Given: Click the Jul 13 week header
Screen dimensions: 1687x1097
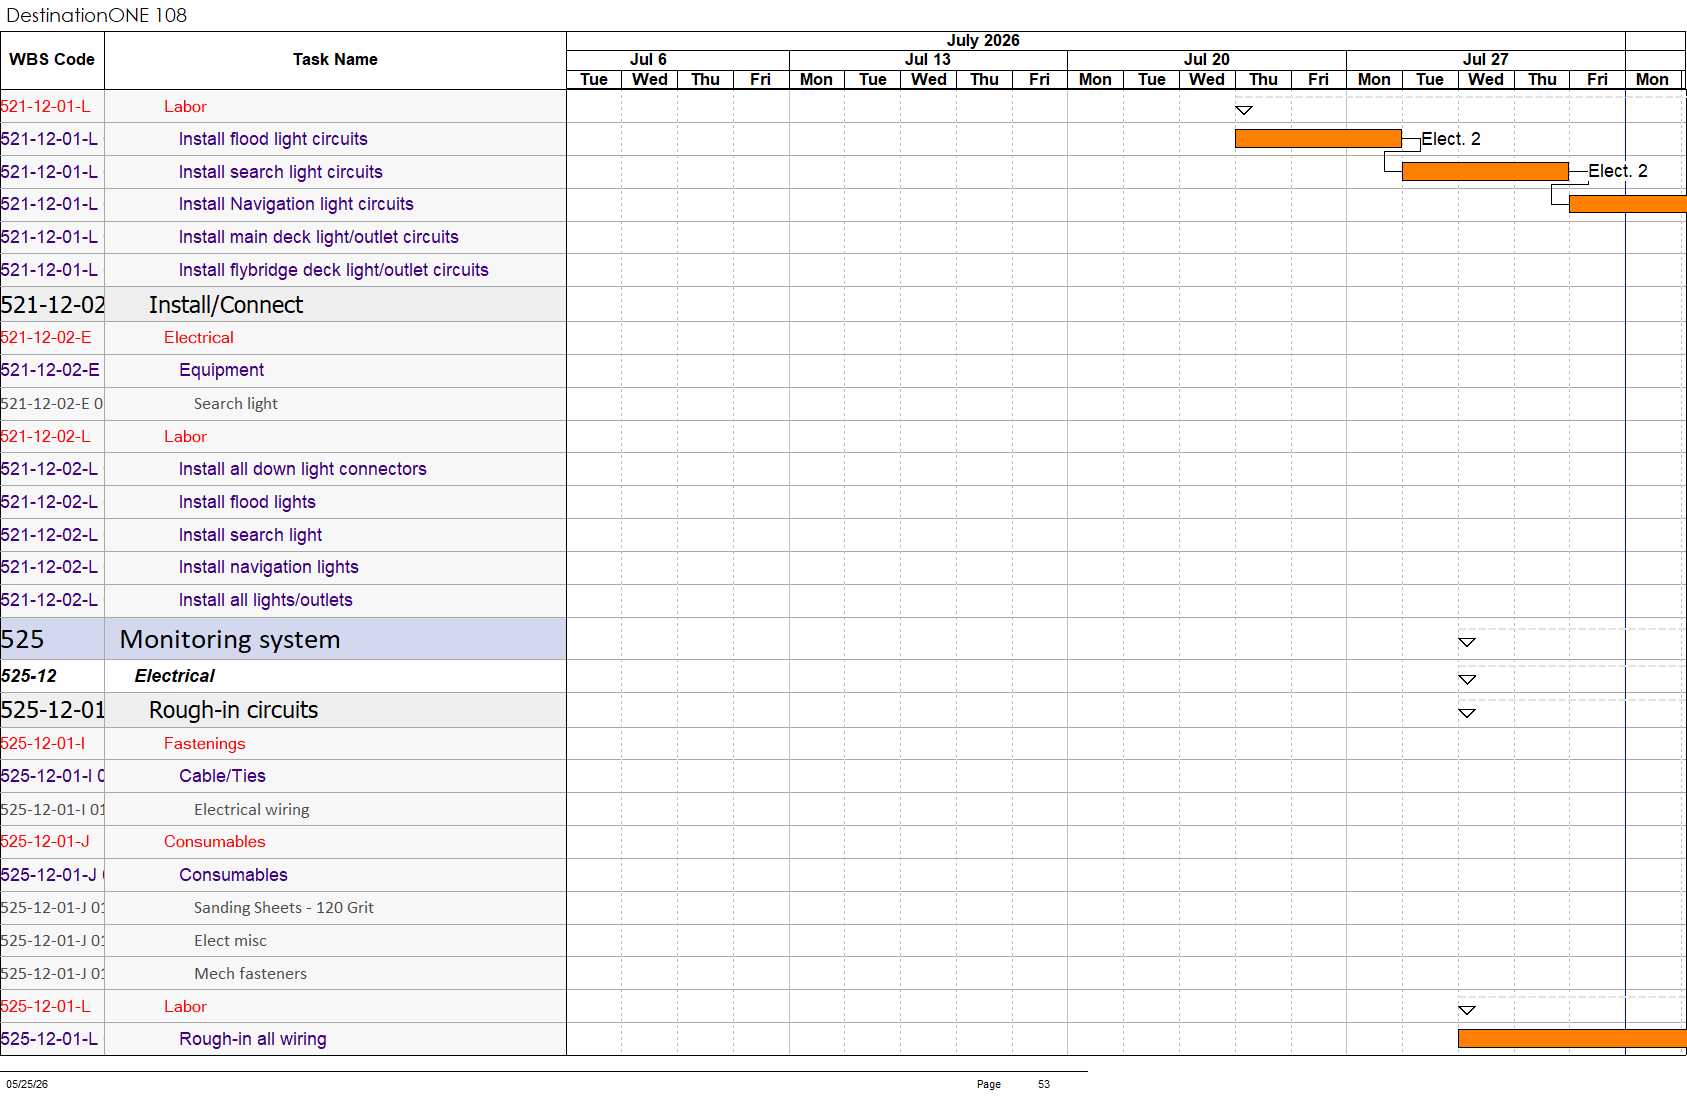Looking at the screenshot, I should [928, 60].
